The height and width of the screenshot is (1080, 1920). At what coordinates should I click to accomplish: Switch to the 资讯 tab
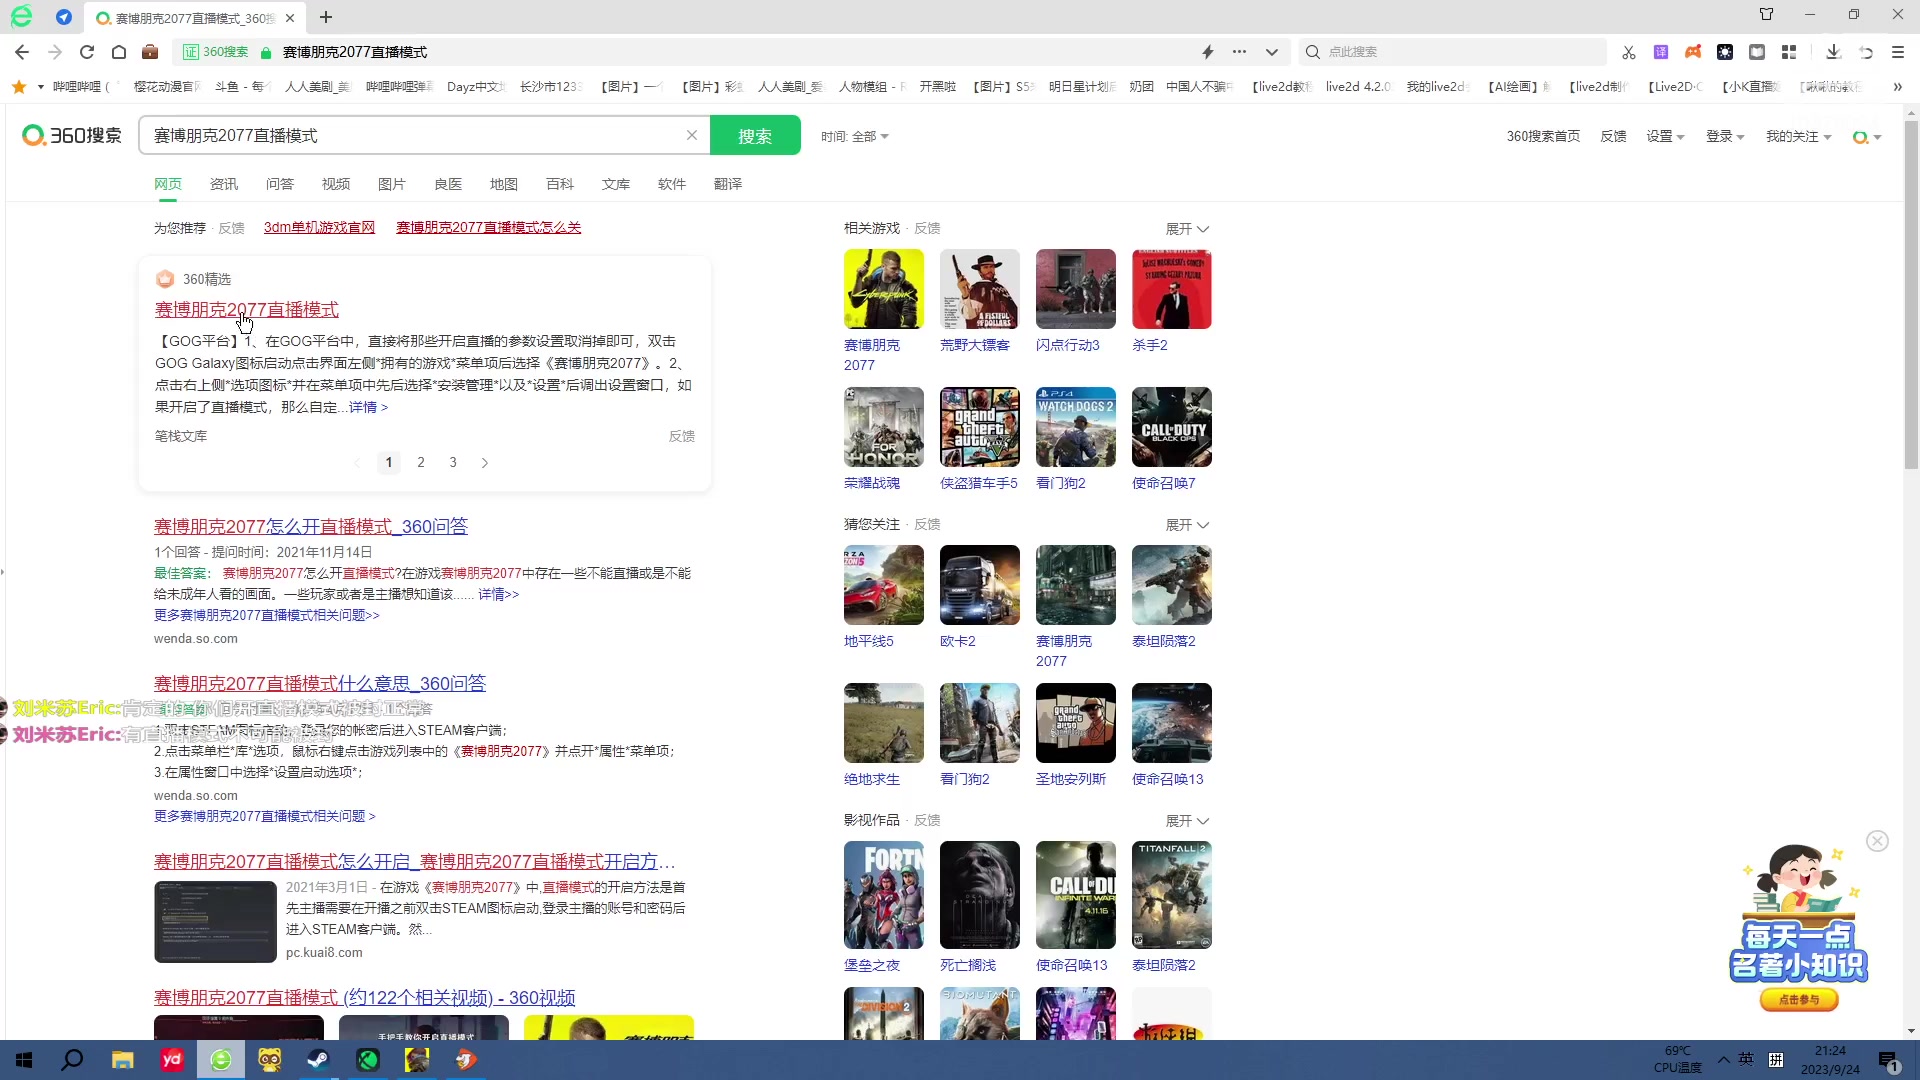coord(224,184)
